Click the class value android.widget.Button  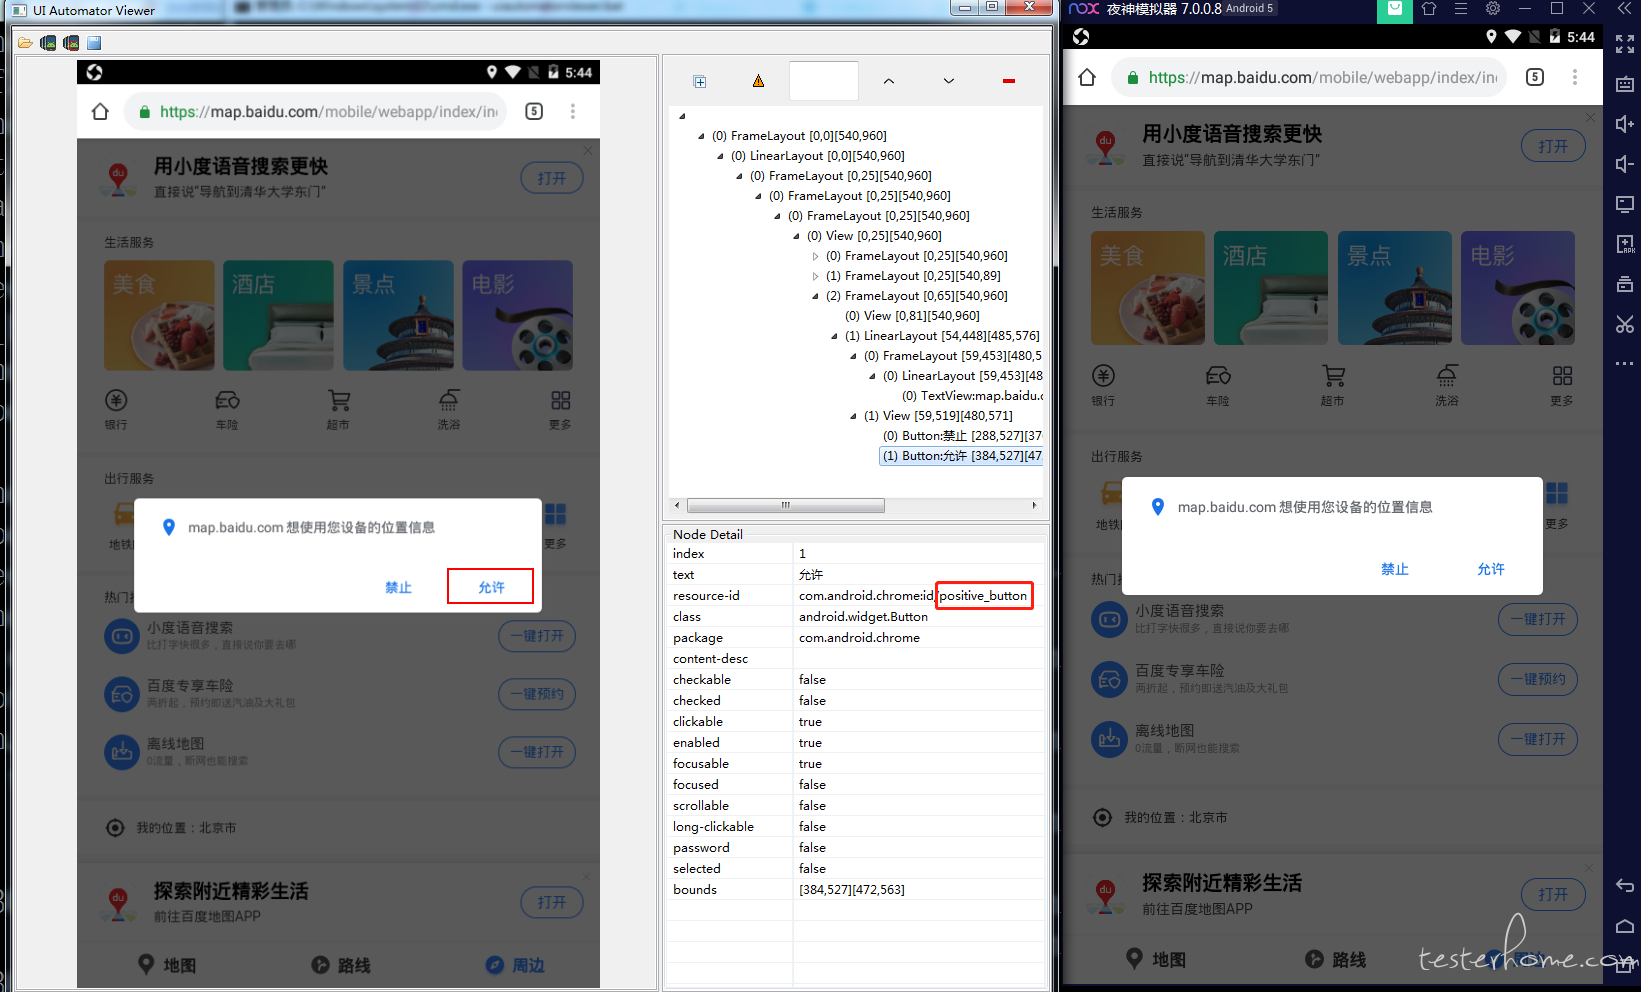point(863,617)
